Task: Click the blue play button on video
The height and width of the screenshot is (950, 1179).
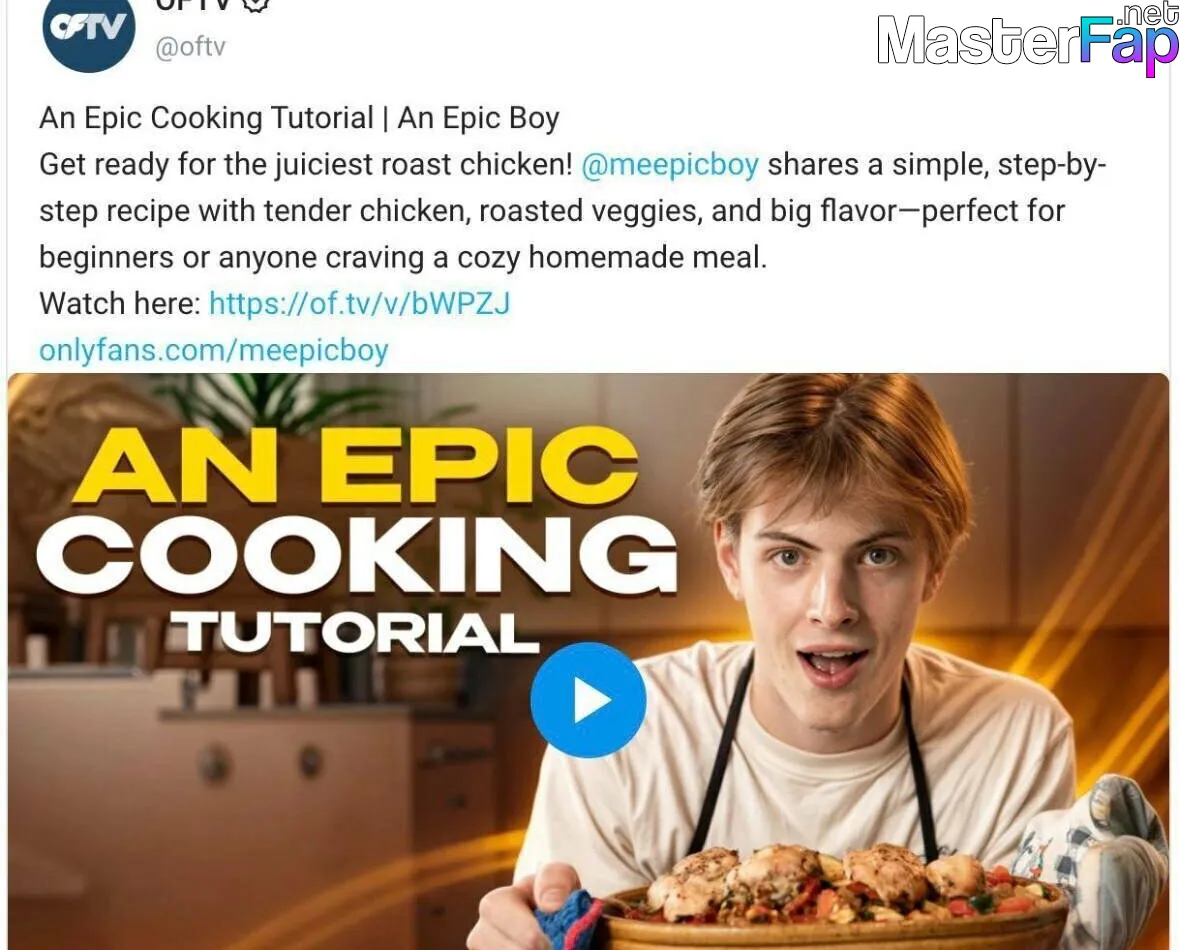Action: (x=588, y=700)
